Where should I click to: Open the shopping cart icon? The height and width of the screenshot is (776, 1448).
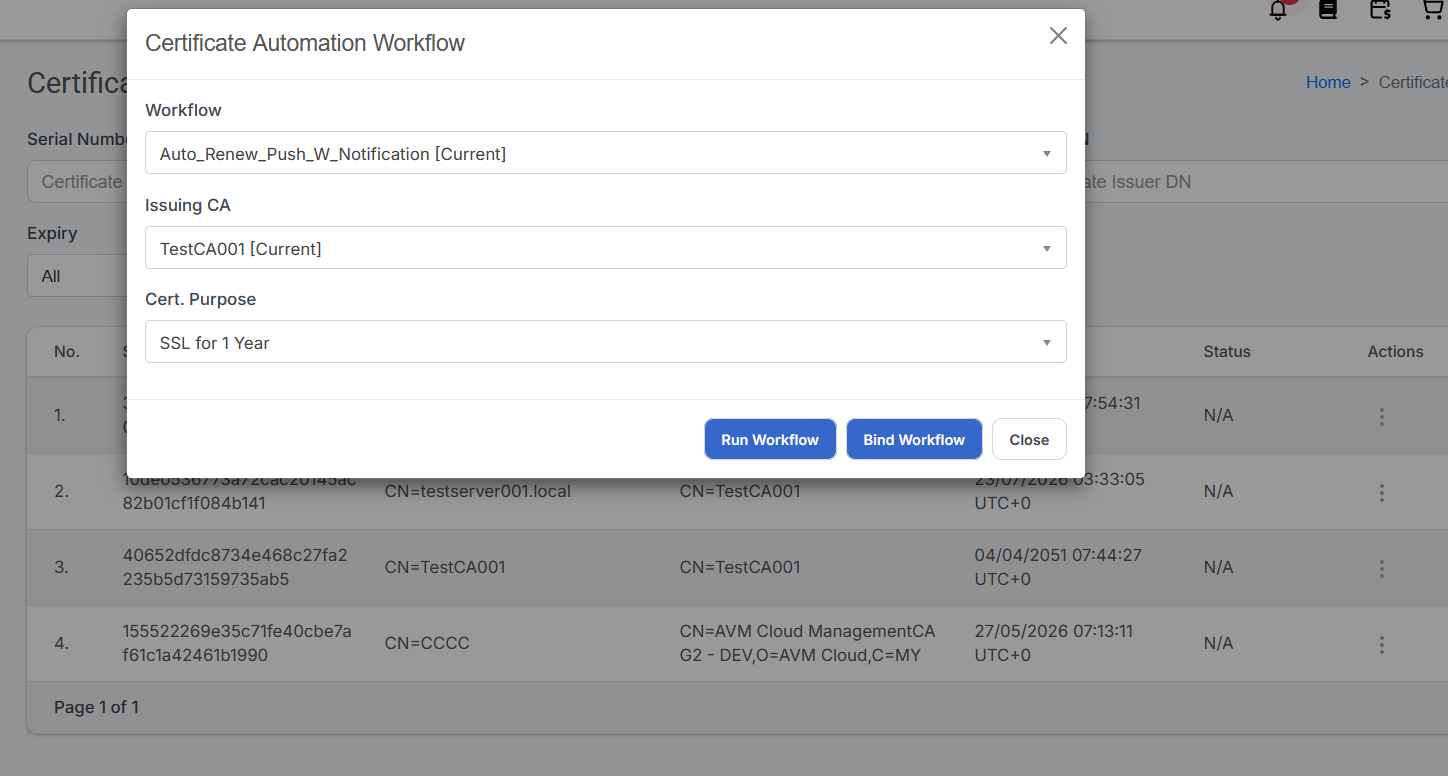(x=1433, y=10)
